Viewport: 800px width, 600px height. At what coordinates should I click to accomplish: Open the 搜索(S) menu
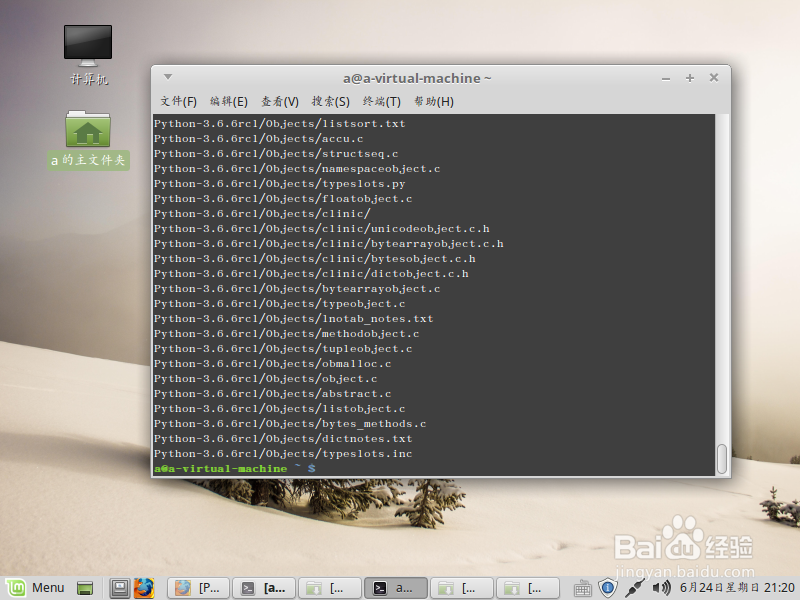pyautogui.click(x=330, y=101)
